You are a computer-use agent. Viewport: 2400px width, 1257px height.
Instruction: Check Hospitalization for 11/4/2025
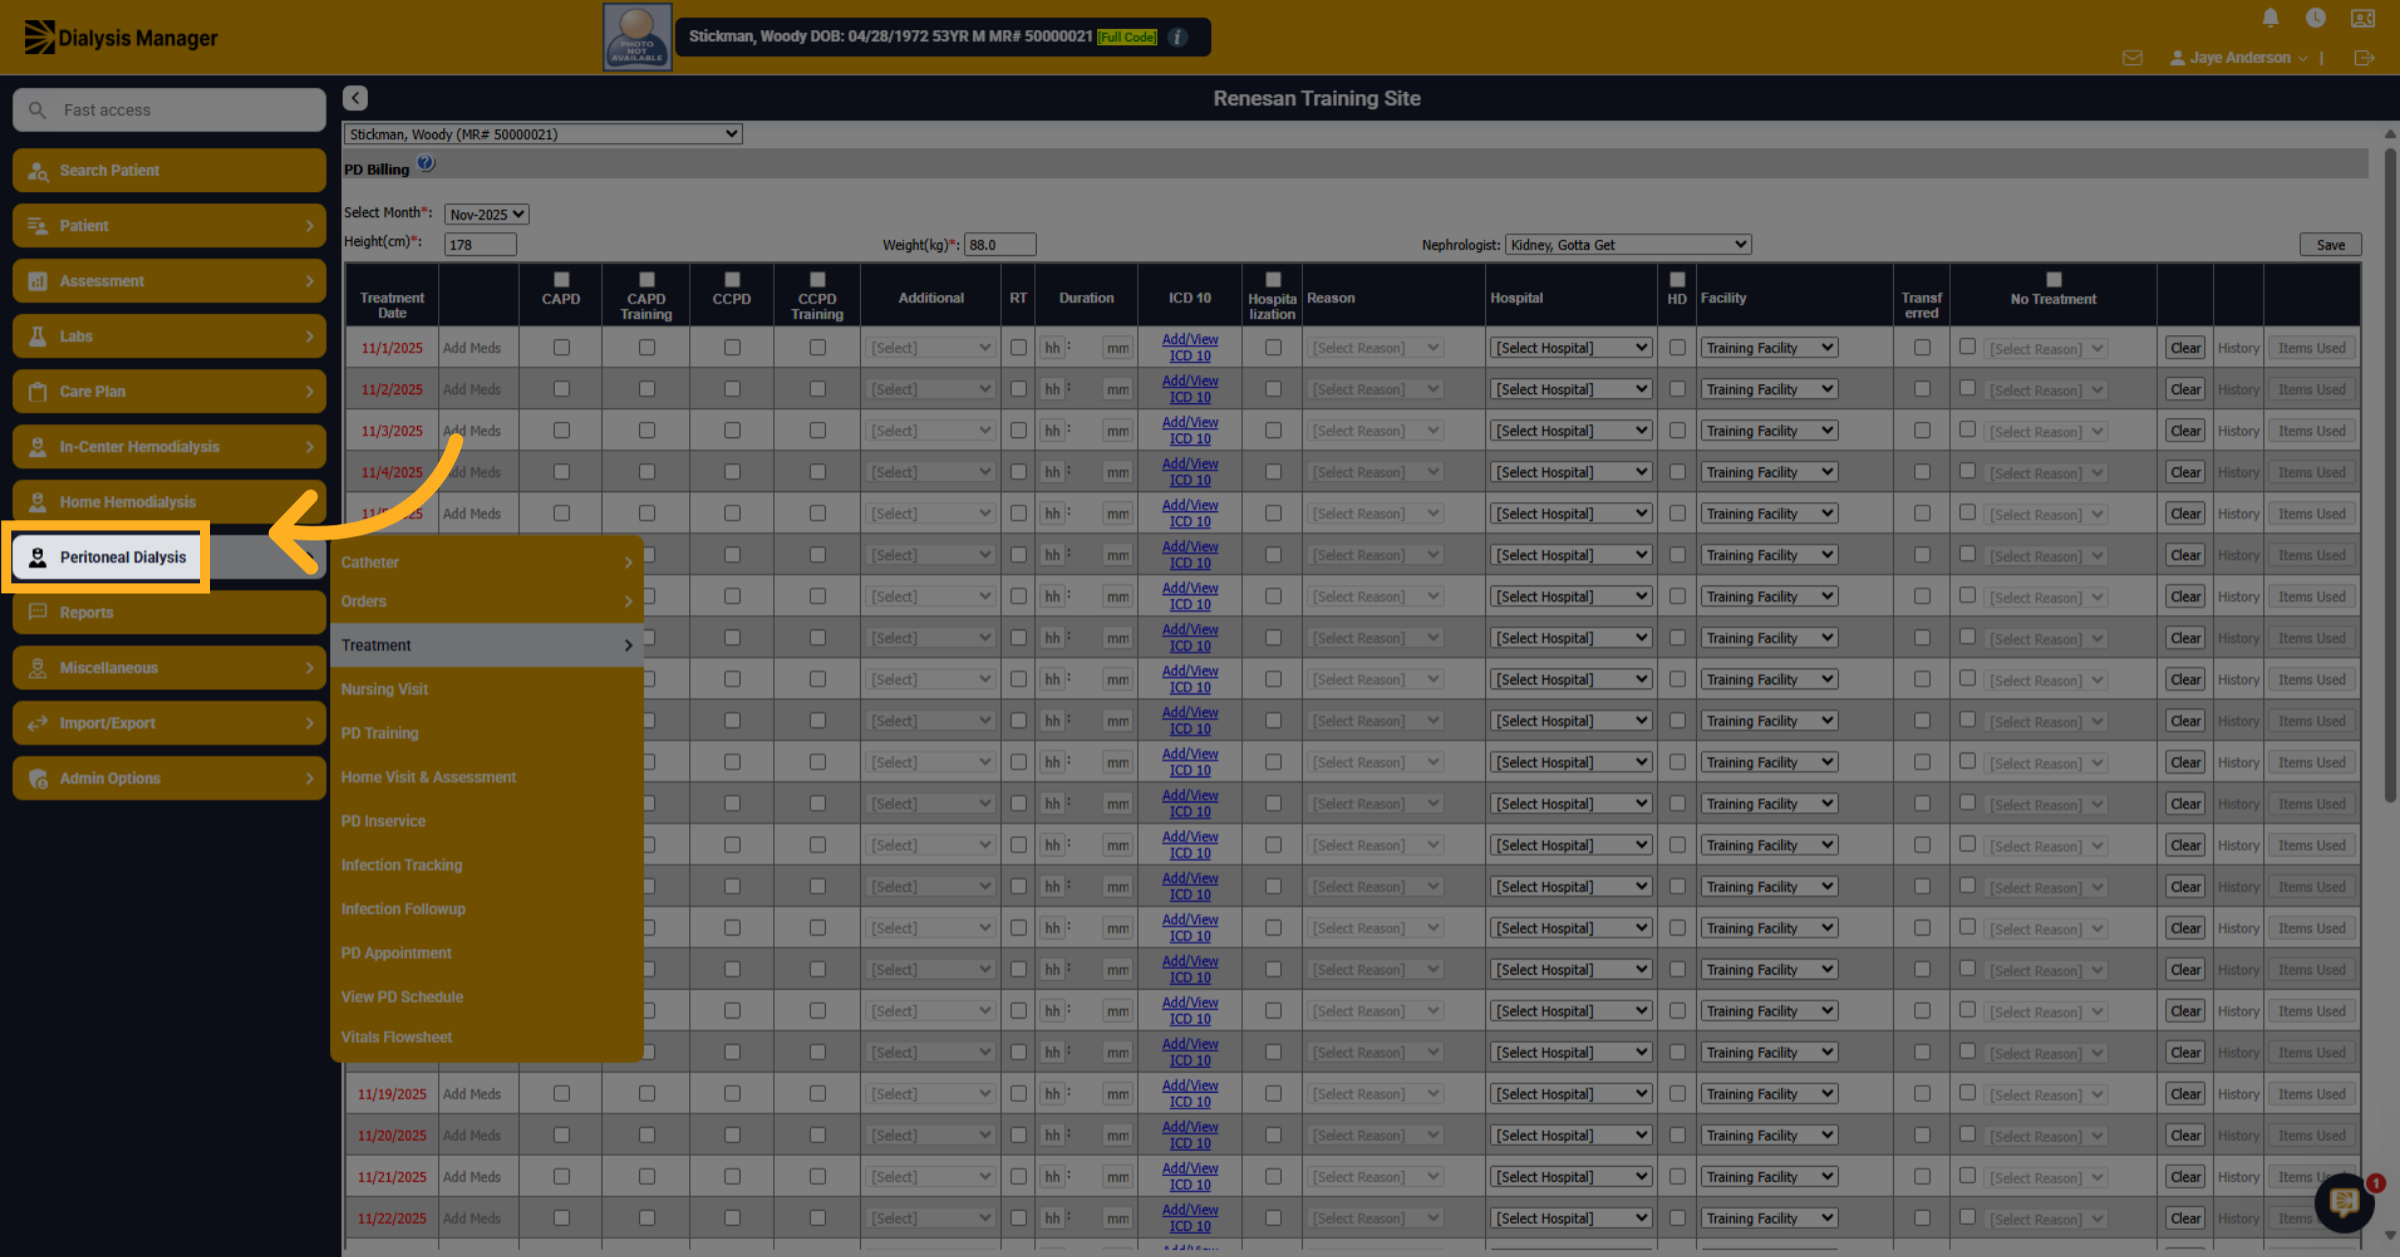coord(1273,472)
